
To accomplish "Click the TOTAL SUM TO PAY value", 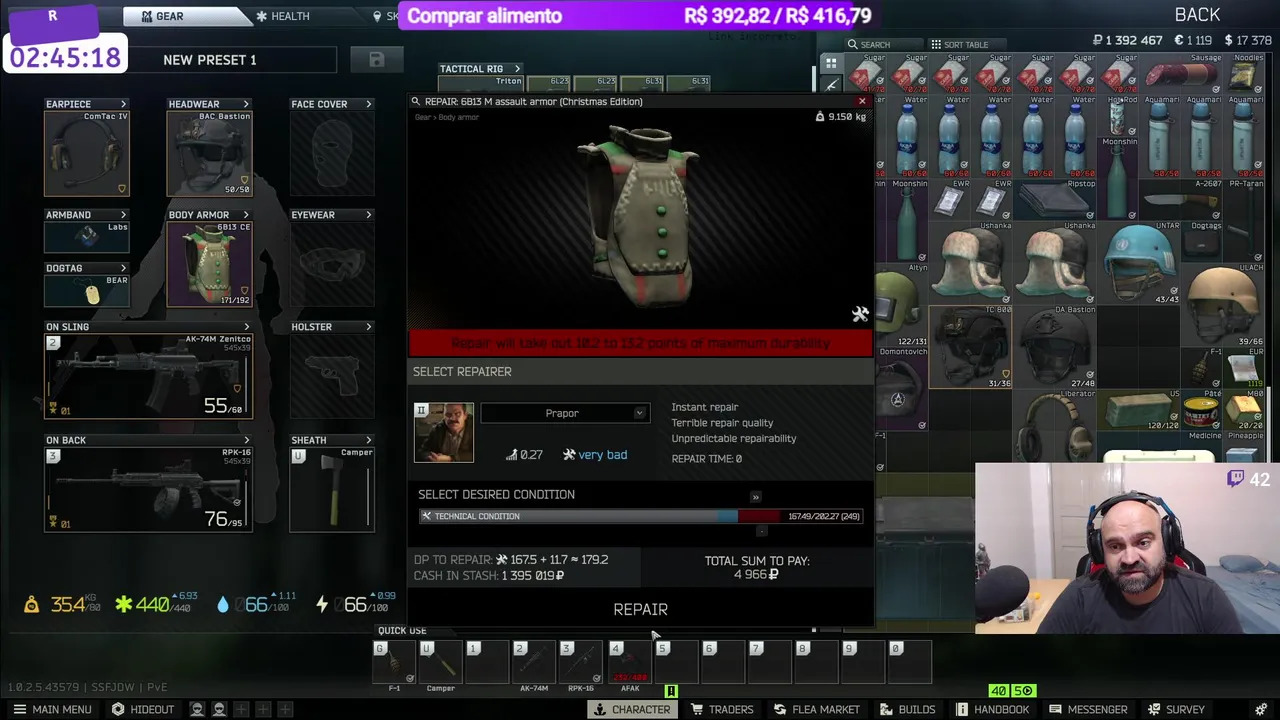I will pyautogui.click(x=757, y=575).
